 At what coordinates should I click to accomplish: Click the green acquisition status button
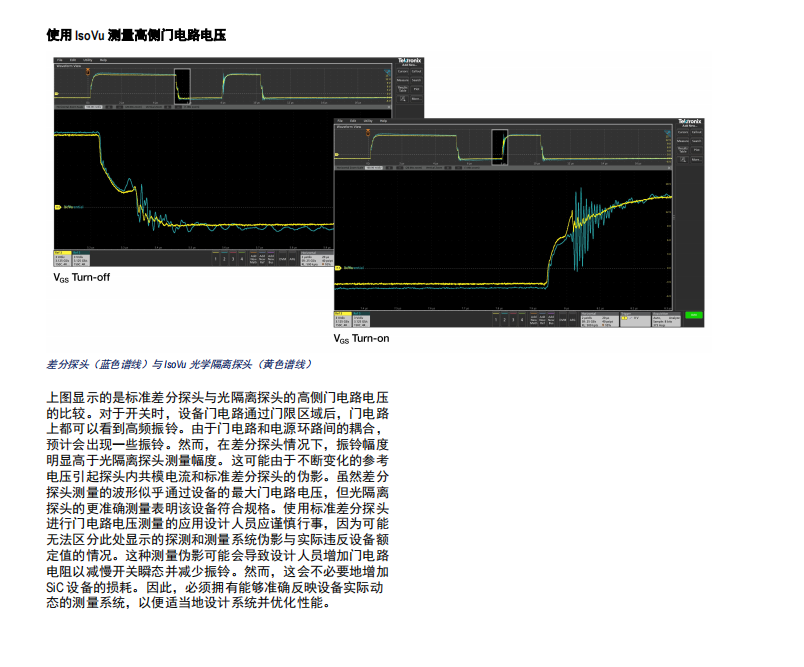point(693,315)
